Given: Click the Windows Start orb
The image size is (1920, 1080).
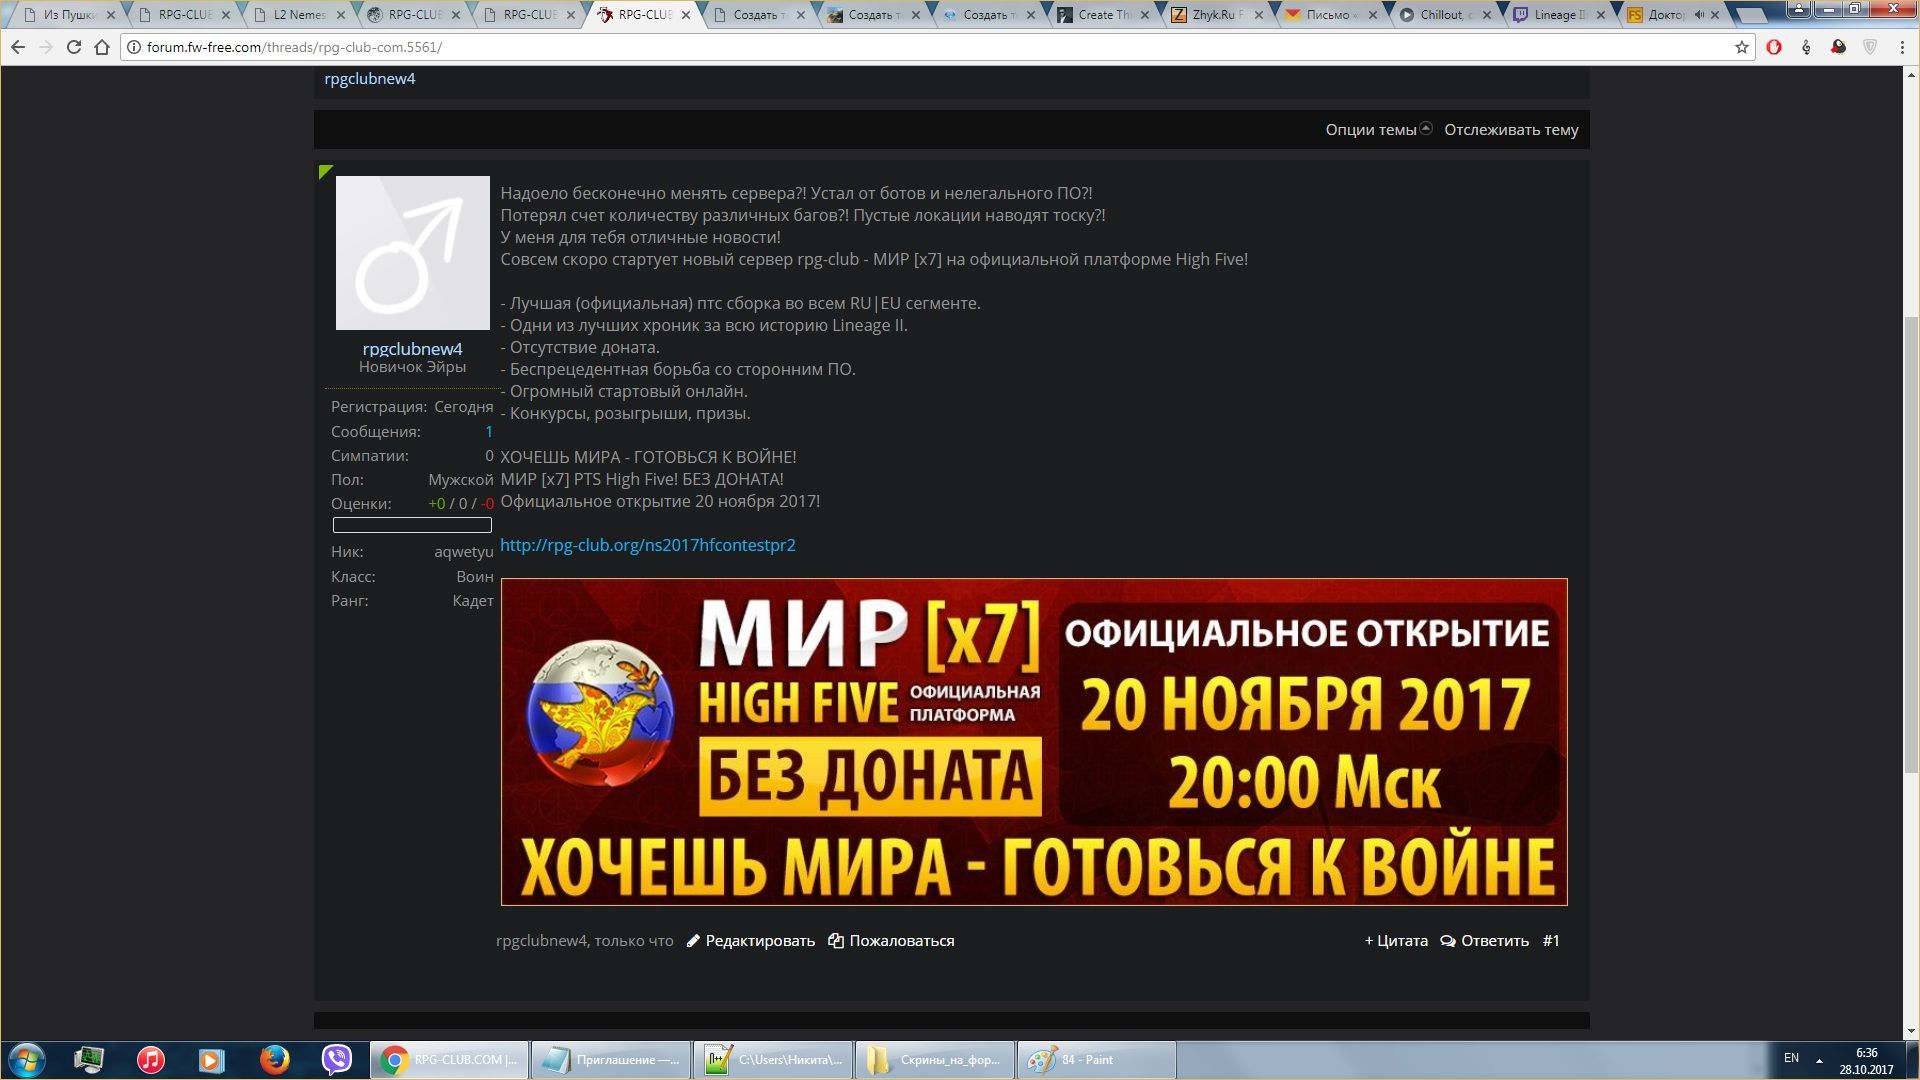Looking at the screenshot, I should (x=27, y=1059).
